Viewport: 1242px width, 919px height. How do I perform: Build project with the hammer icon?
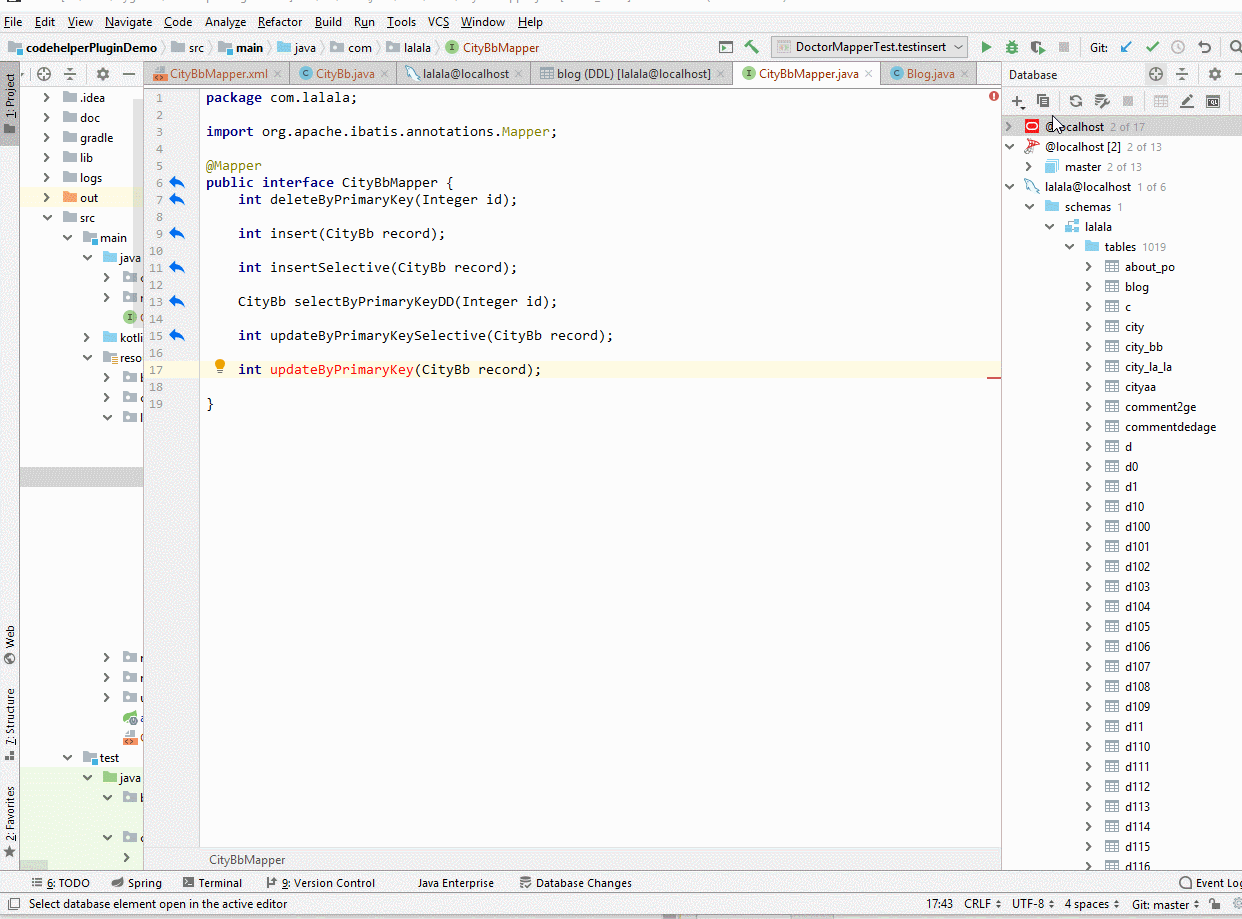[x=752, y=47]
